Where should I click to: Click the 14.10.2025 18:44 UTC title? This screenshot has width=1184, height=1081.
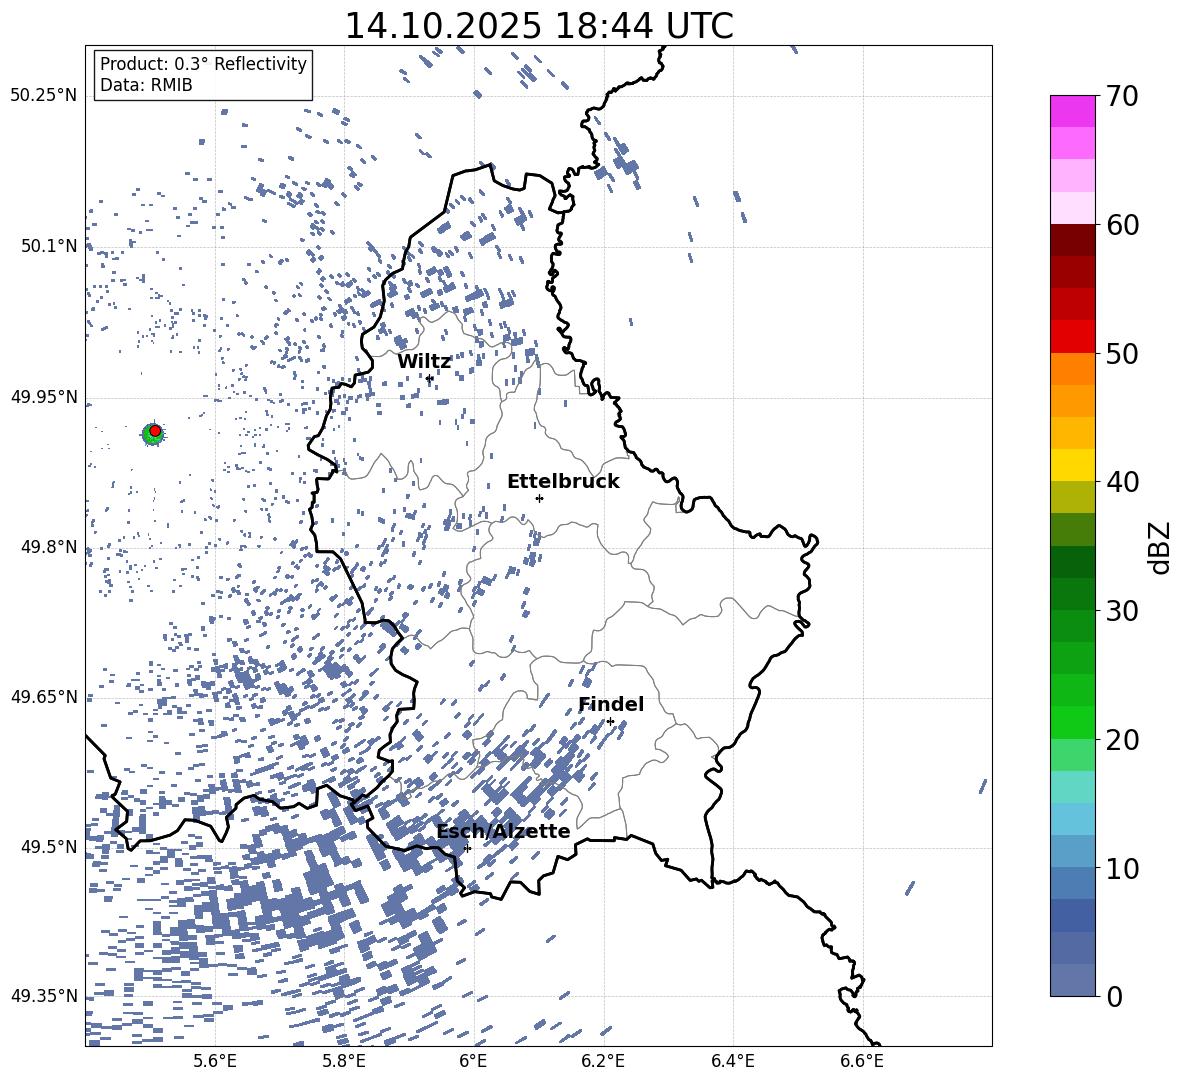[x=539, y=26]
